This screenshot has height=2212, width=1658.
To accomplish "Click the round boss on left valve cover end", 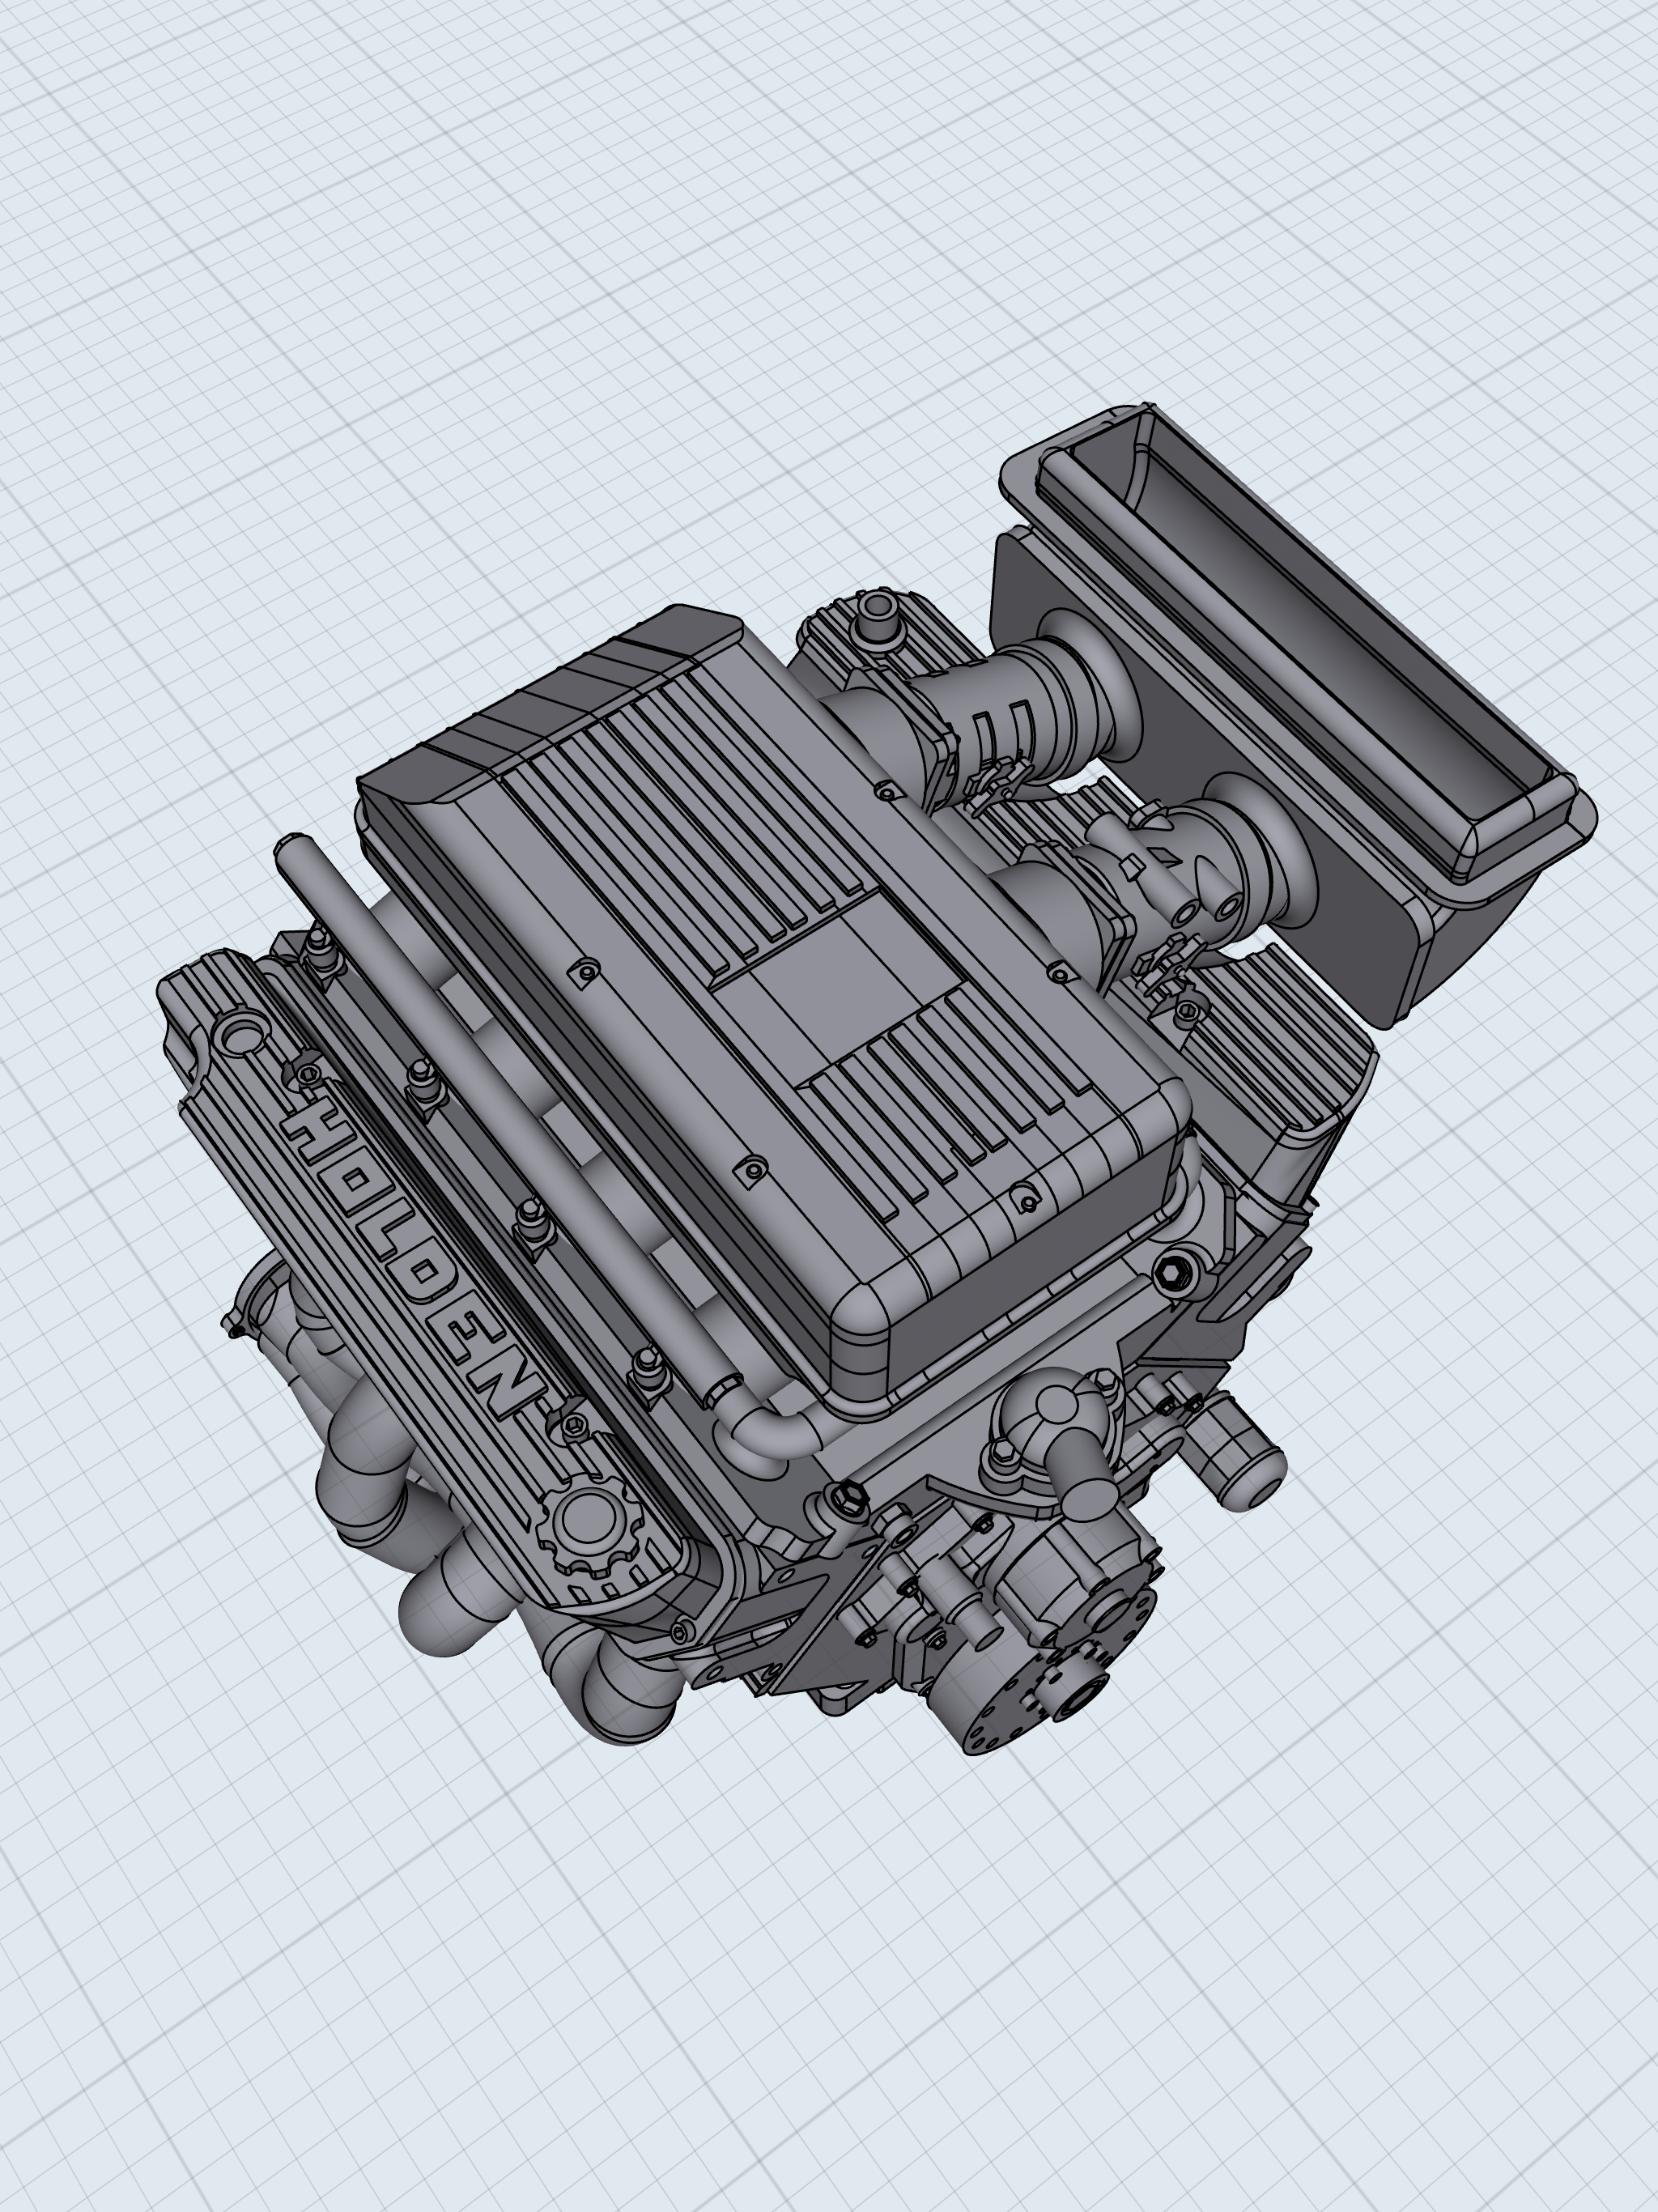I will point(240,1035).
